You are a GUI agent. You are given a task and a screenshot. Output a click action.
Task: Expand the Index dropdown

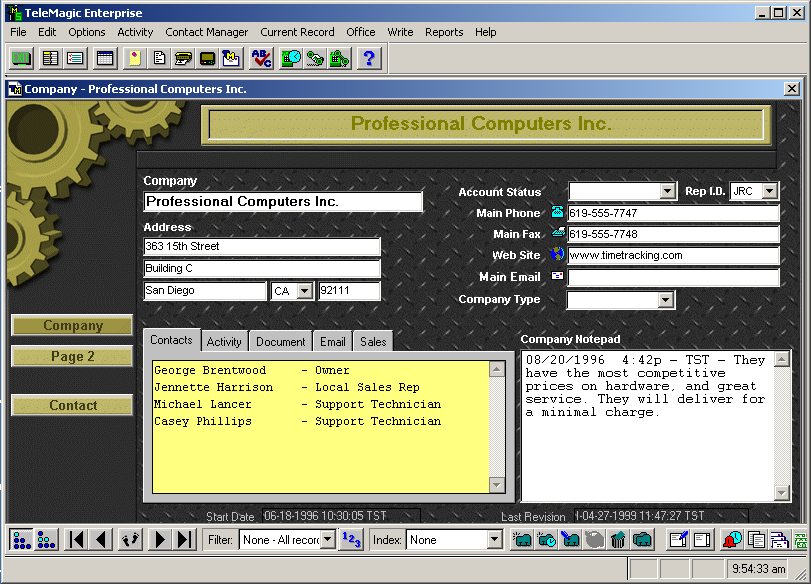click(494, 540)
